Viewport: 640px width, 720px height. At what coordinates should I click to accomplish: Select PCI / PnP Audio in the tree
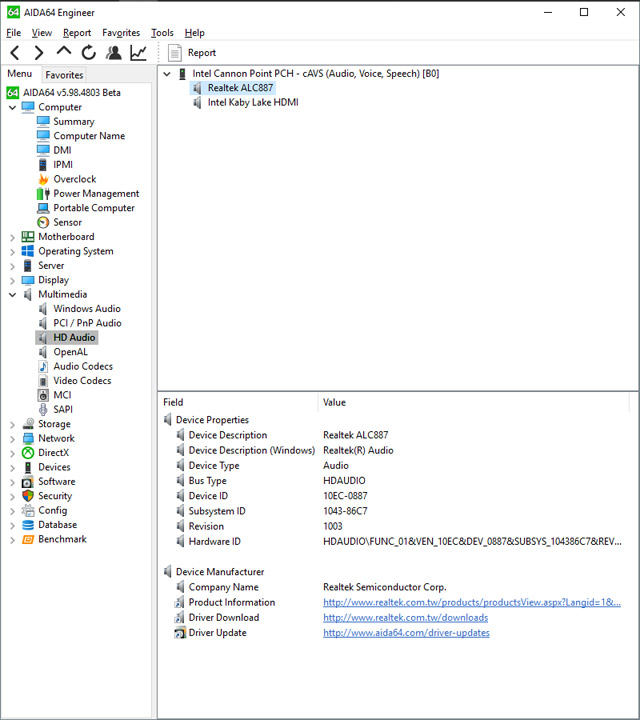pyautogui.click(x=87, y=323)
